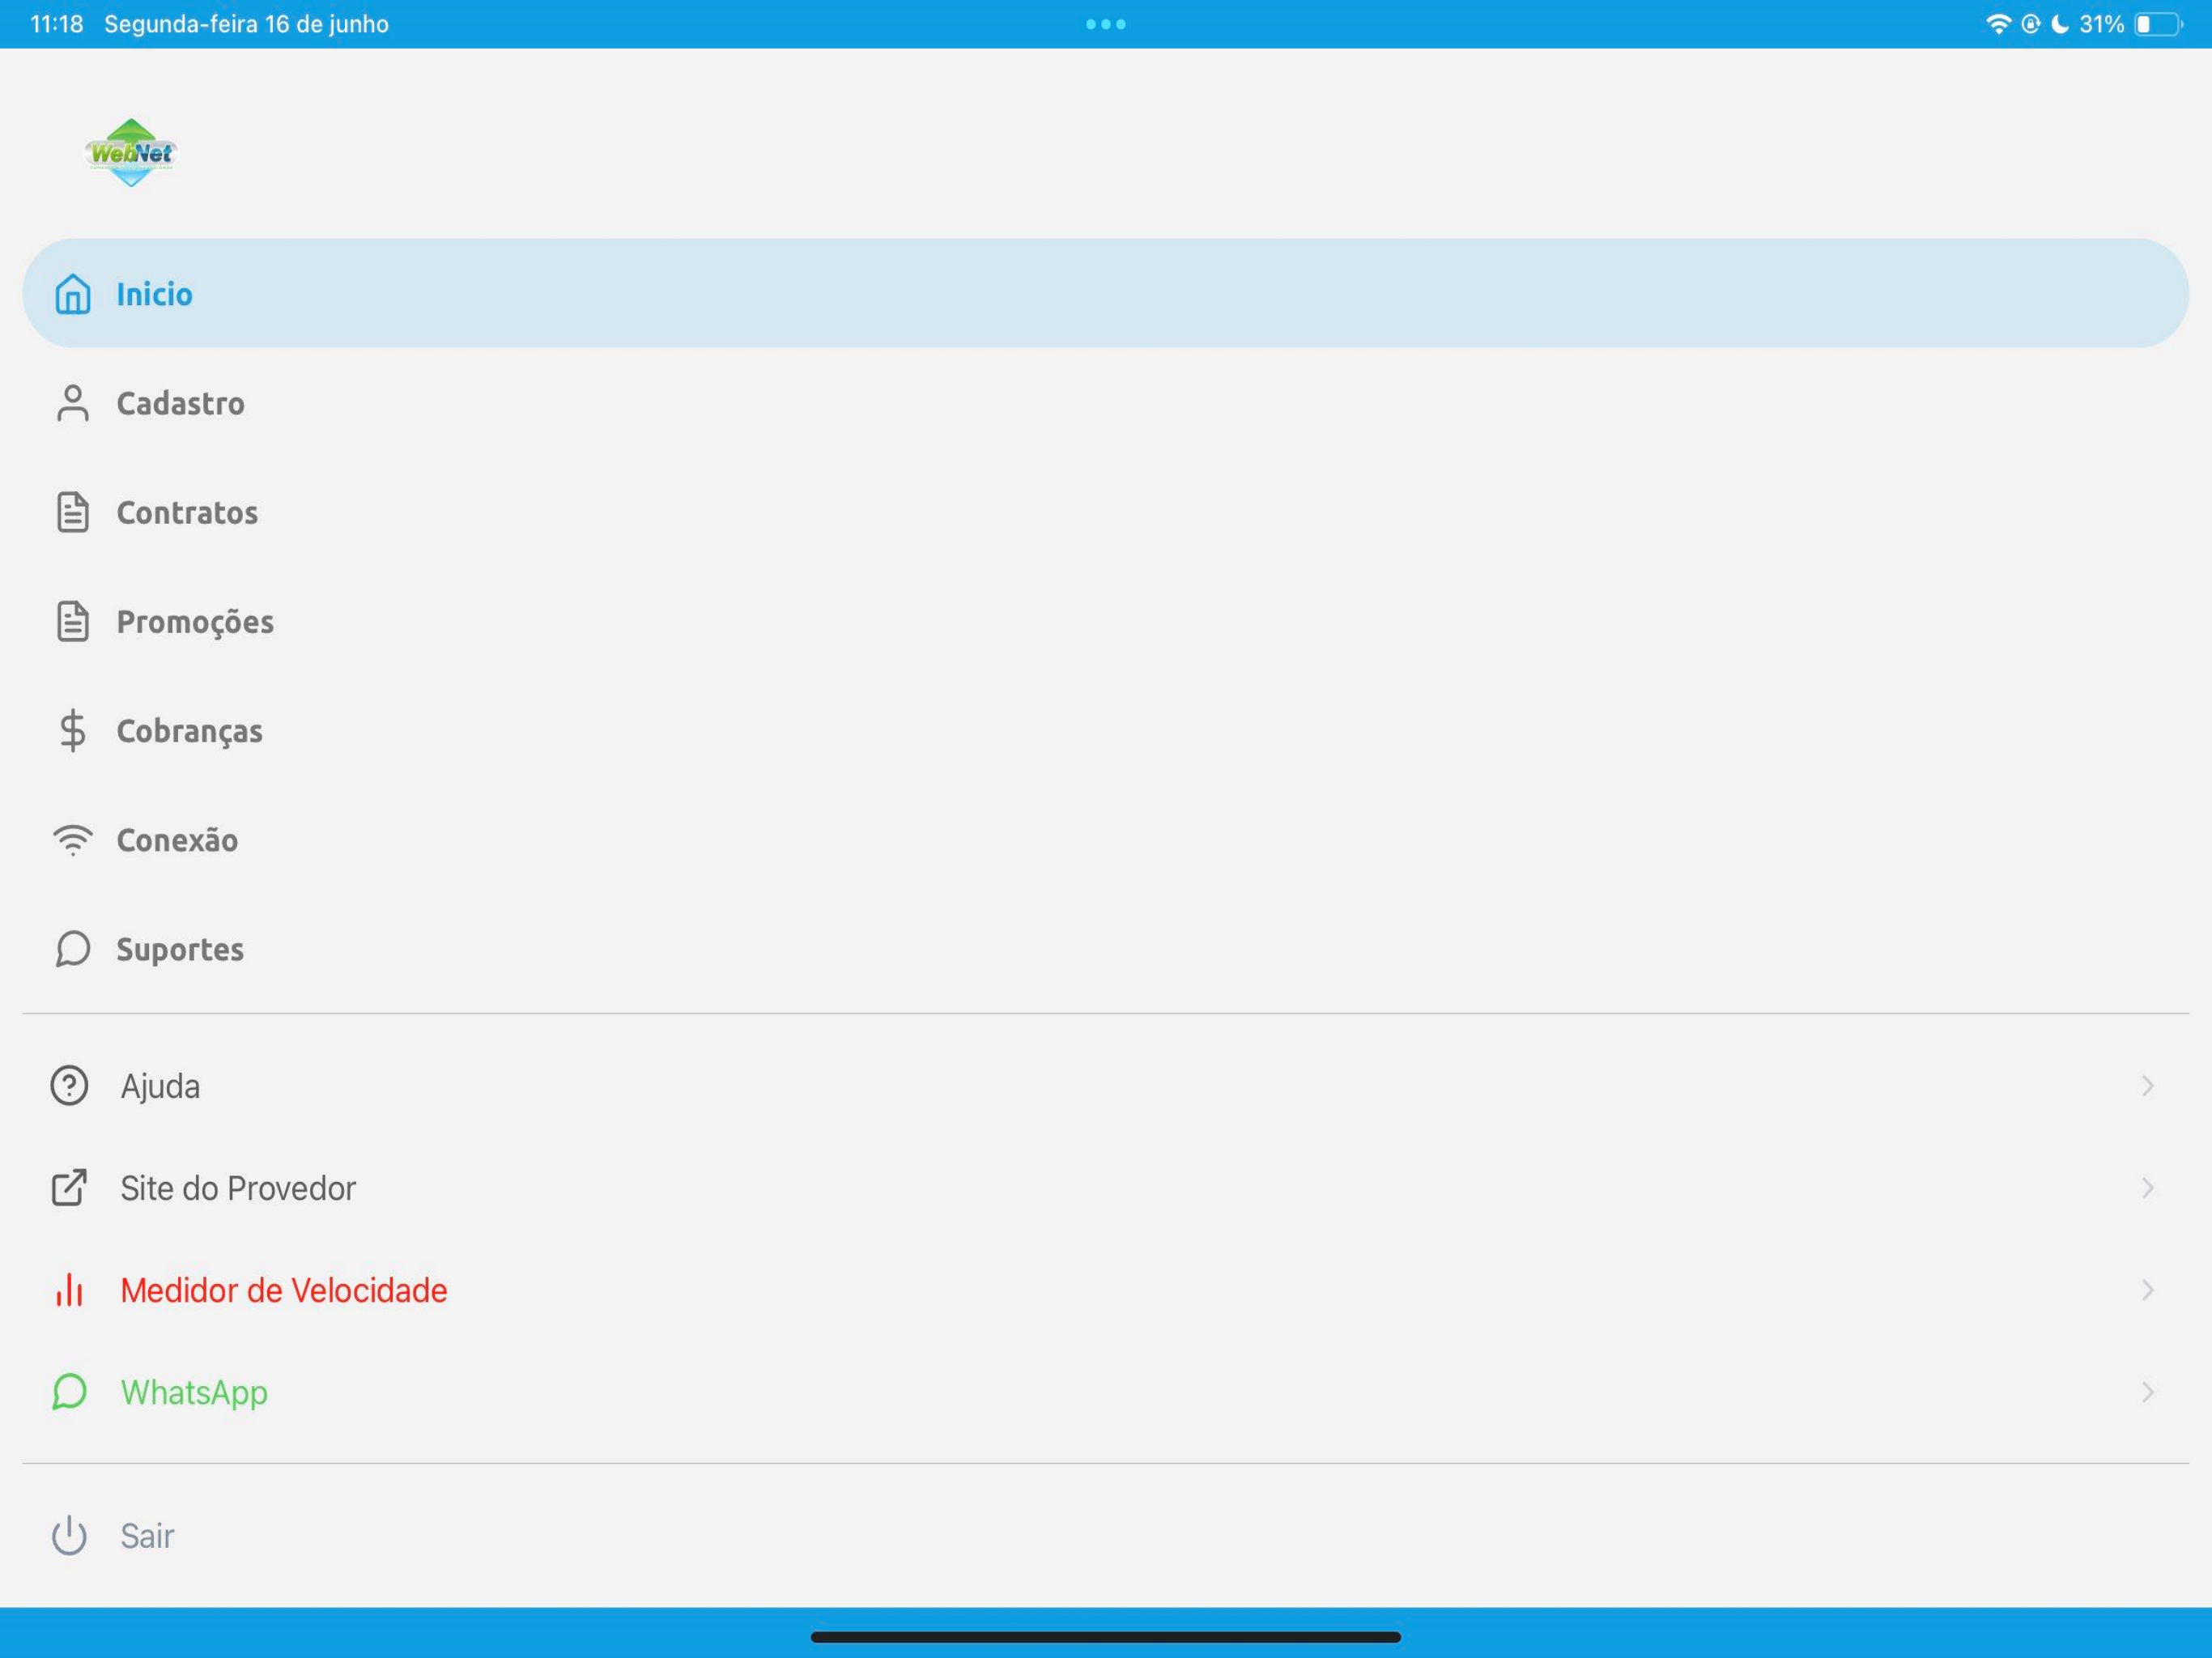The image size is (2212, 1658).
Task: Open the Inicio menu item
Action: [x=1105, y=293]
